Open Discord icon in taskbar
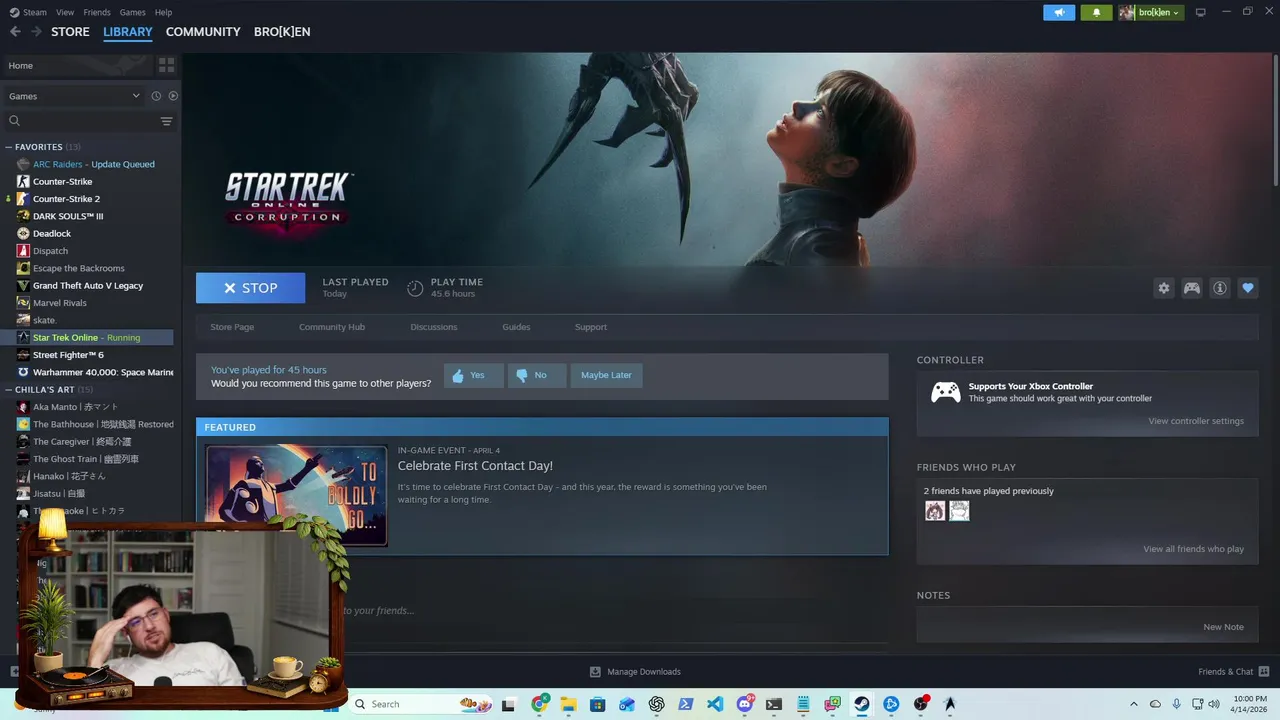Image resolution: width=1280 pixels, height=720 pixels. [745, 704]
